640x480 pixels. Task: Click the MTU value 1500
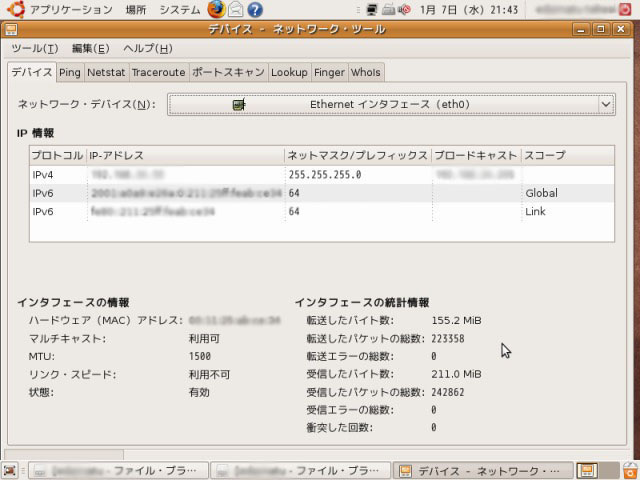[x=200, y=356]
